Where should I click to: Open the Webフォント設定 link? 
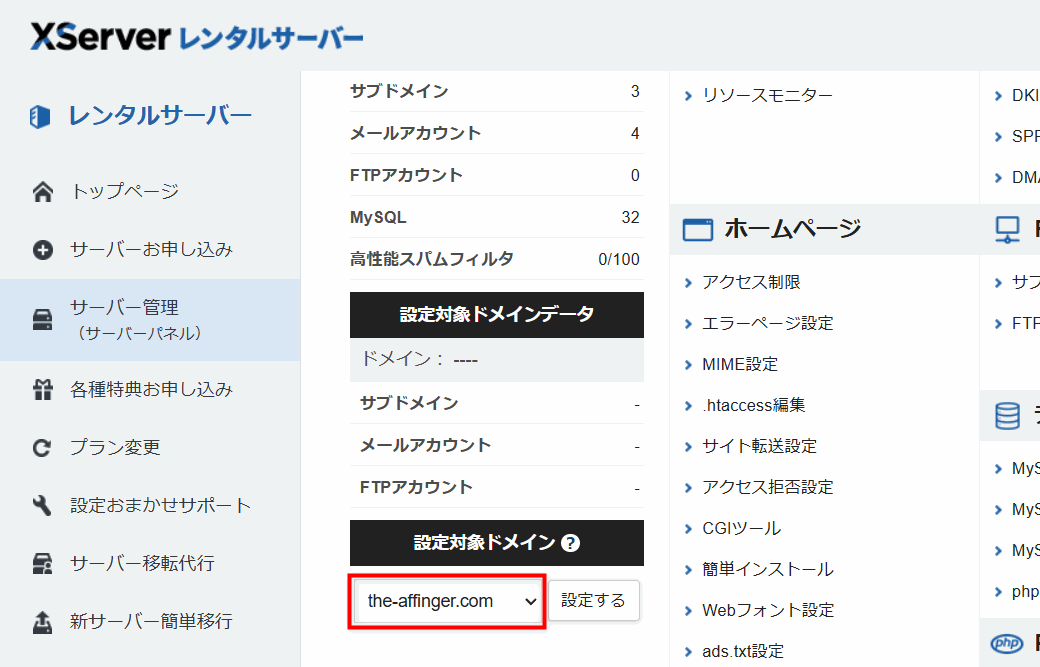[x=768, y=610]
